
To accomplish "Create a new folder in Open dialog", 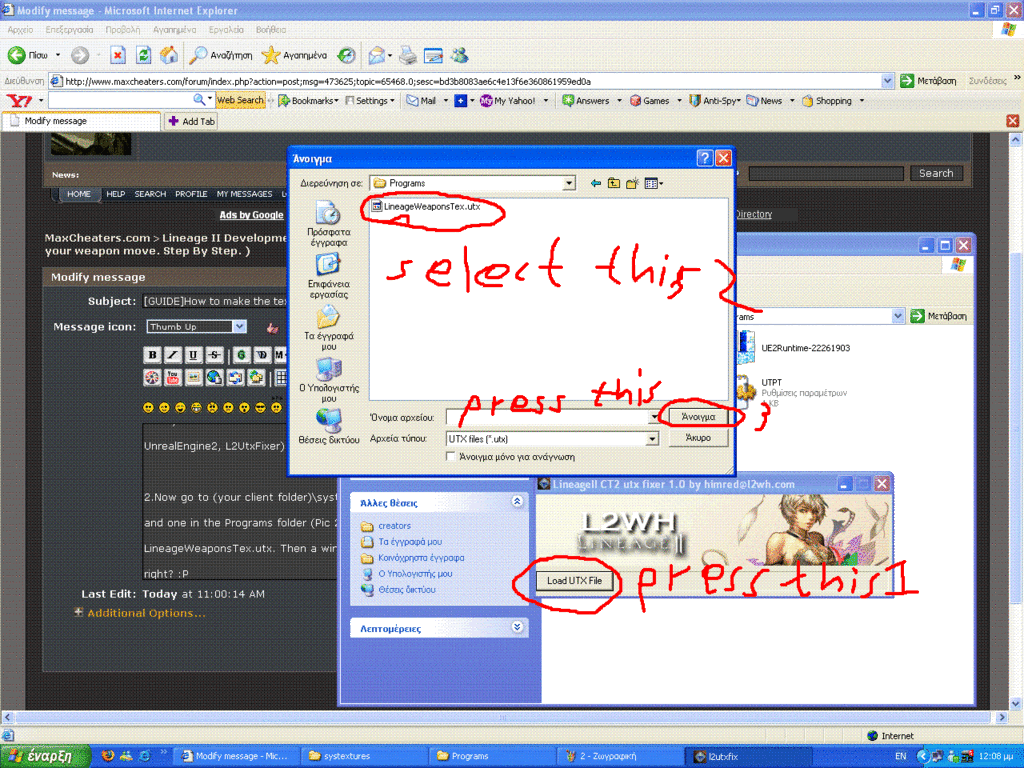I will coord(634,183).
